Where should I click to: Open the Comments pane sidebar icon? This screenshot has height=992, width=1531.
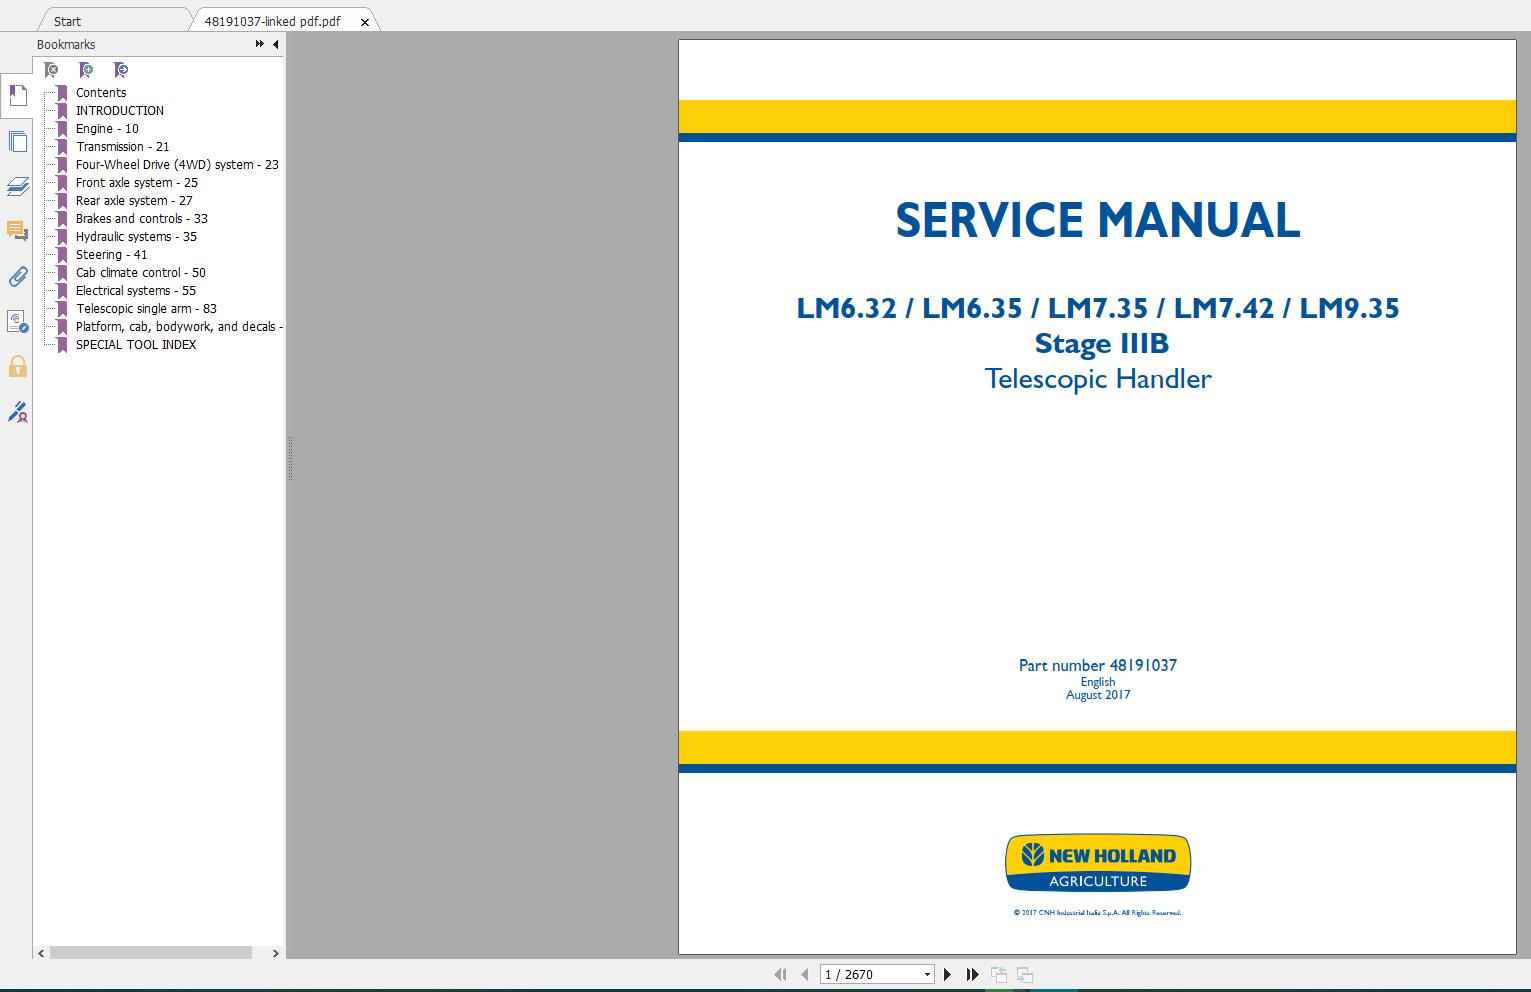tap(17, 231)
